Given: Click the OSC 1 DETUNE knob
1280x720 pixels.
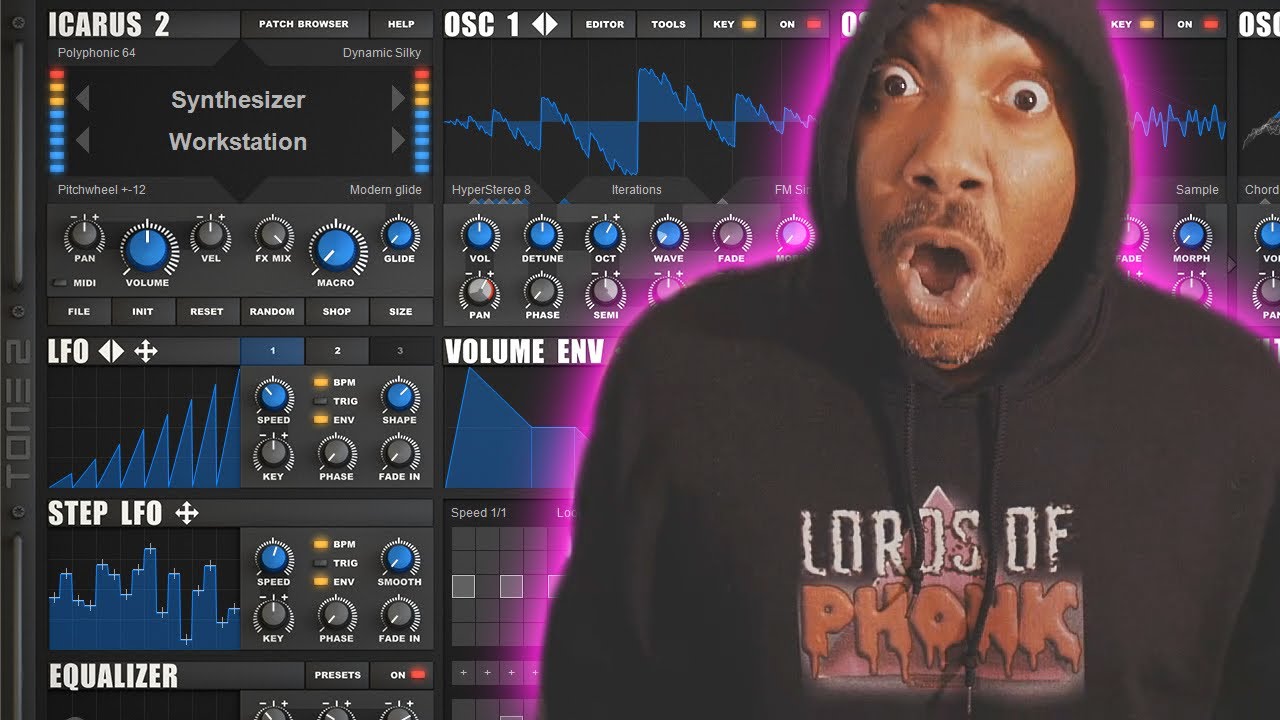Looking at the screenshot, I should coord(542,235).
